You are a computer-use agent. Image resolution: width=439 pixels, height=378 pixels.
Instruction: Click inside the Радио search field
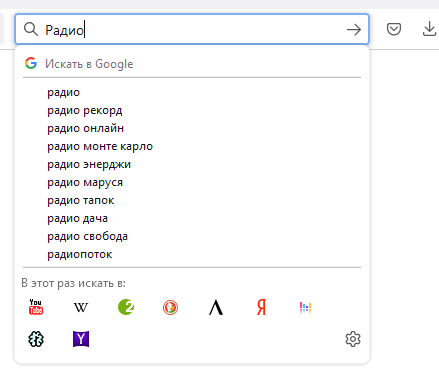[x=193, y=30]
